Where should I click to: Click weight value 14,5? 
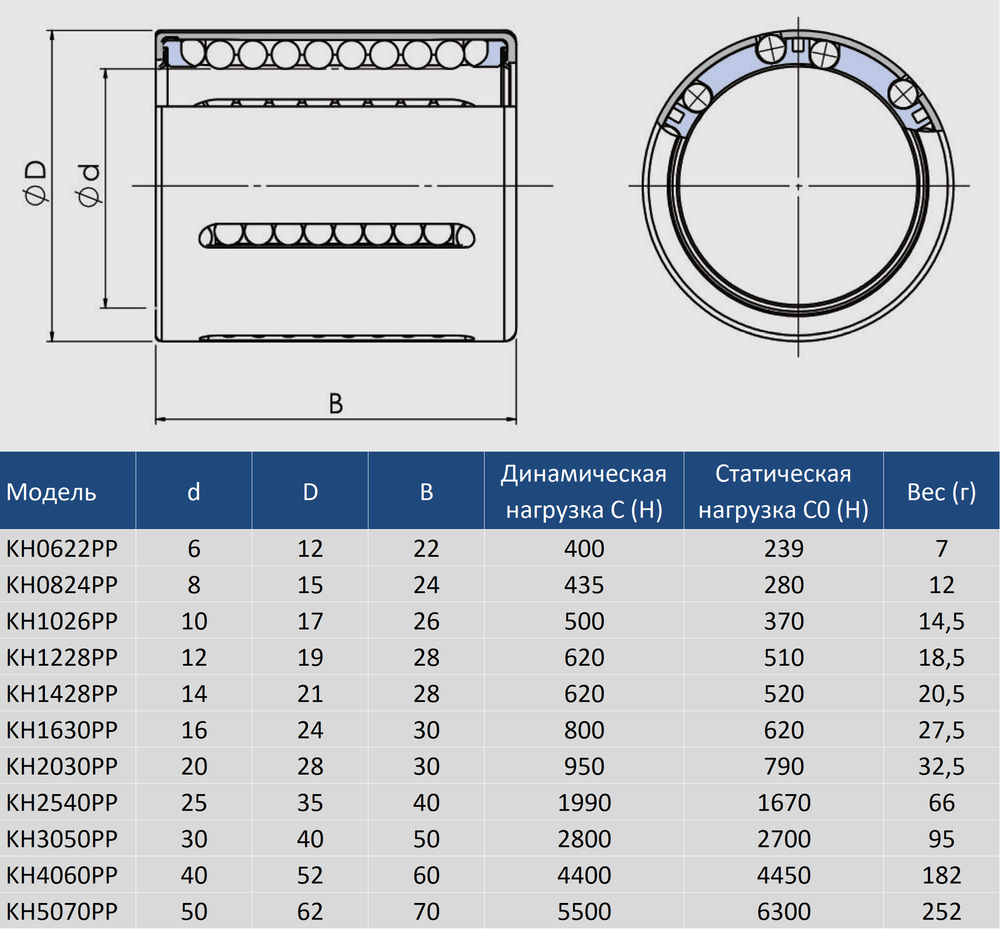pos(941,622)
